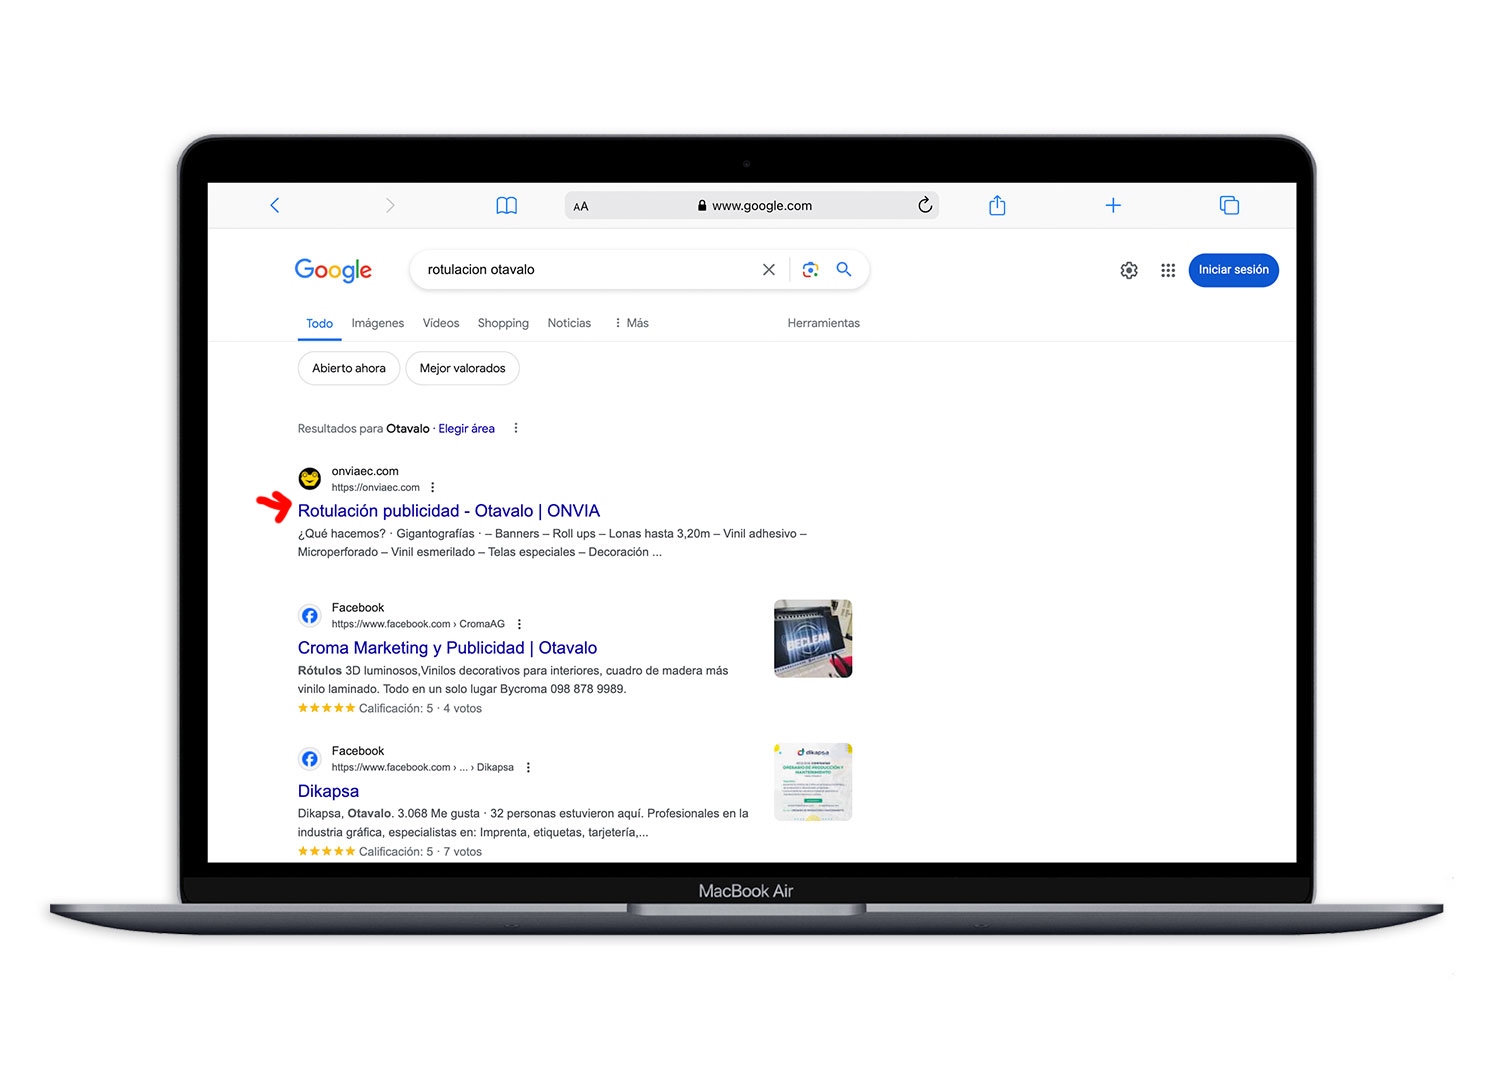Open Google apps grid icon
Viewport: 1500px width, 1083px height.
pyautogui.click(x=1167, y=270)
